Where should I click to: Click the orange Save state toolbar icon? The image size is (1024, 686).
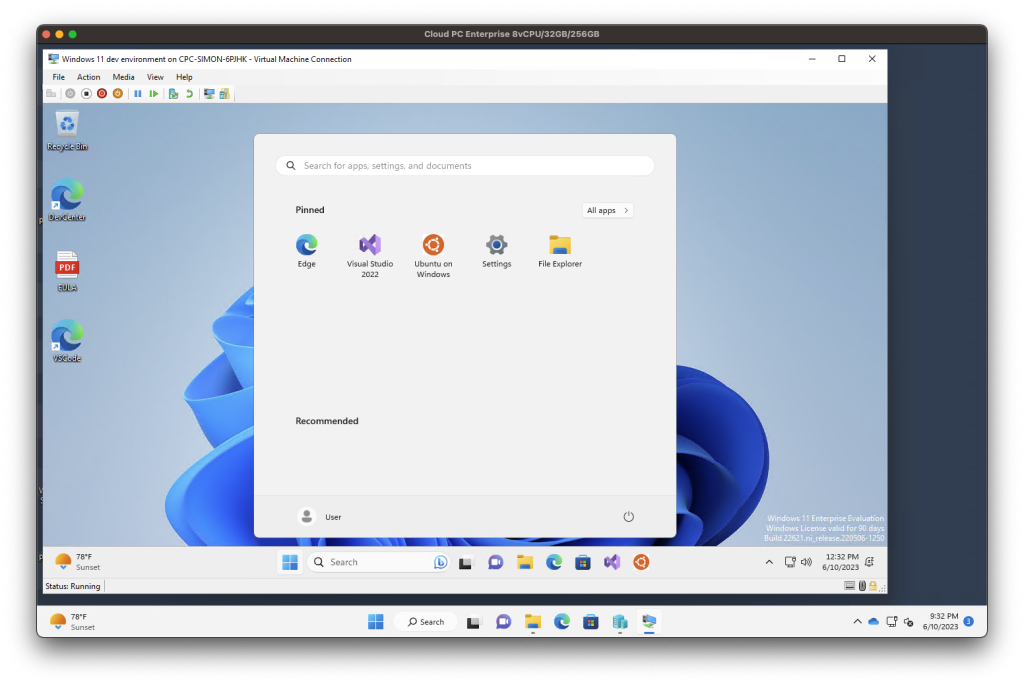[x=117, y=93]
